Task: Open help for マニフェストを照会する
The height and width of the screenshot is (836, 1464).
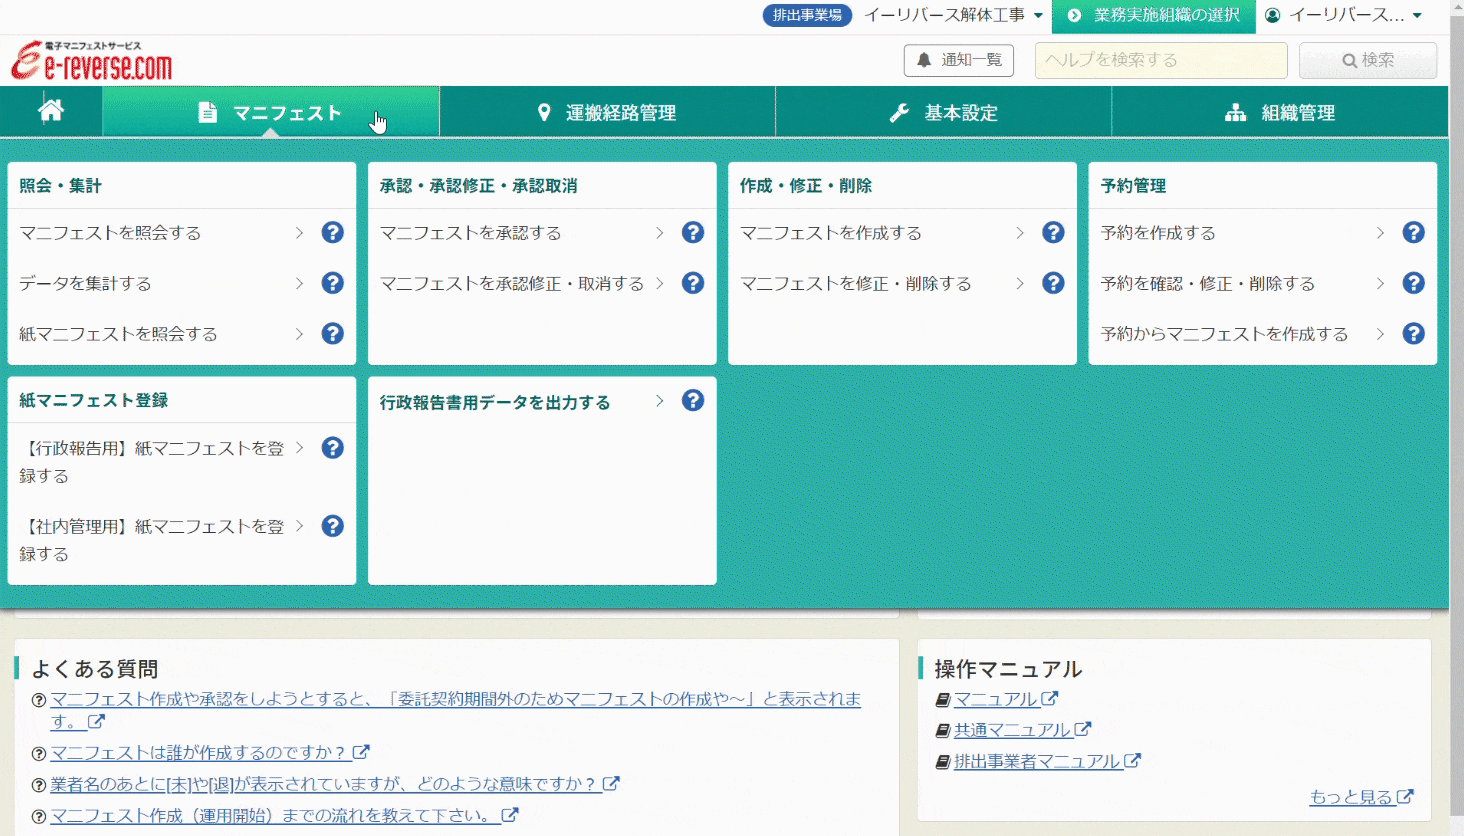Action: click(333, 233)
